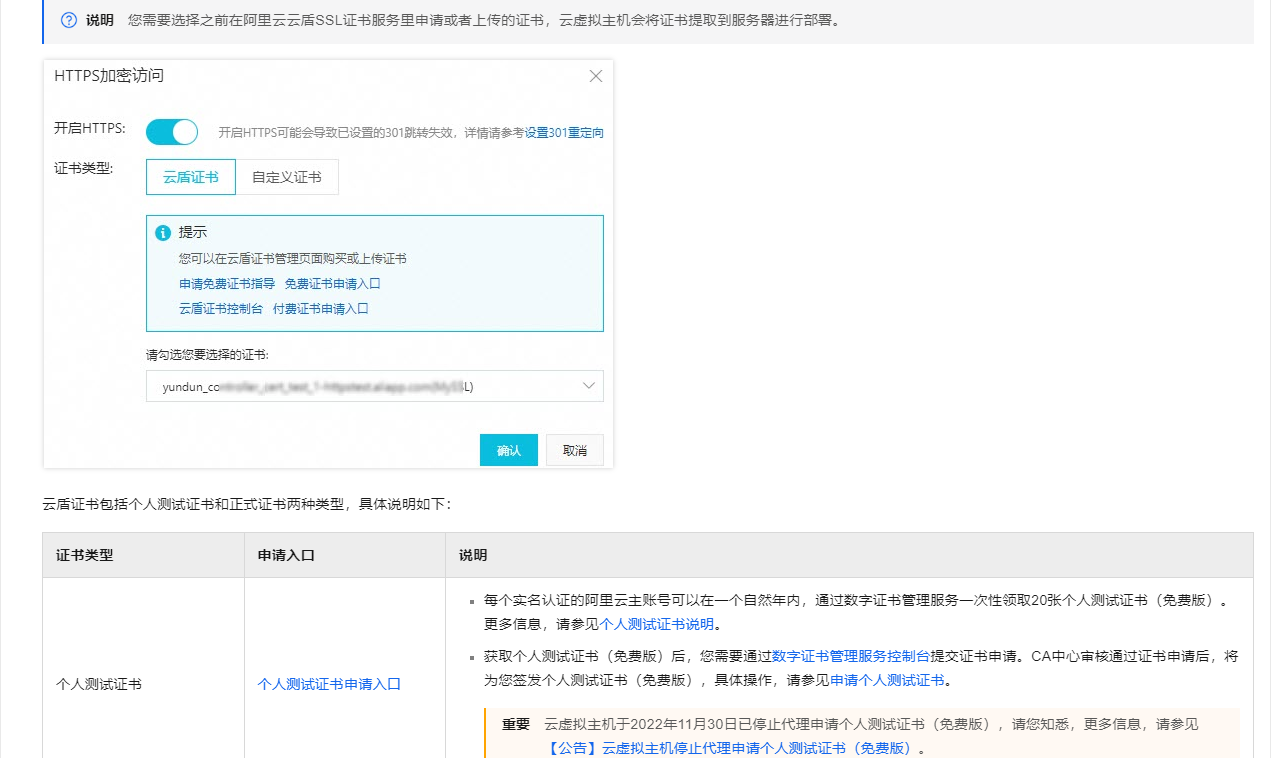1288x758 pixels.
Task: Open the 个人测试证书申请入口 link
Action: tap(329, 684)
